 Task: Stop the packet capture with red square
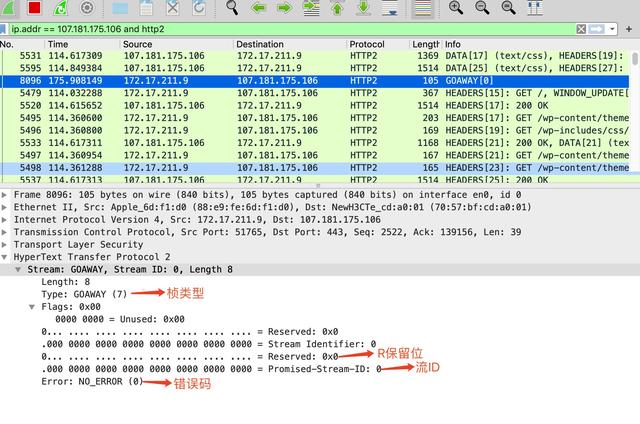coord(34,7)
